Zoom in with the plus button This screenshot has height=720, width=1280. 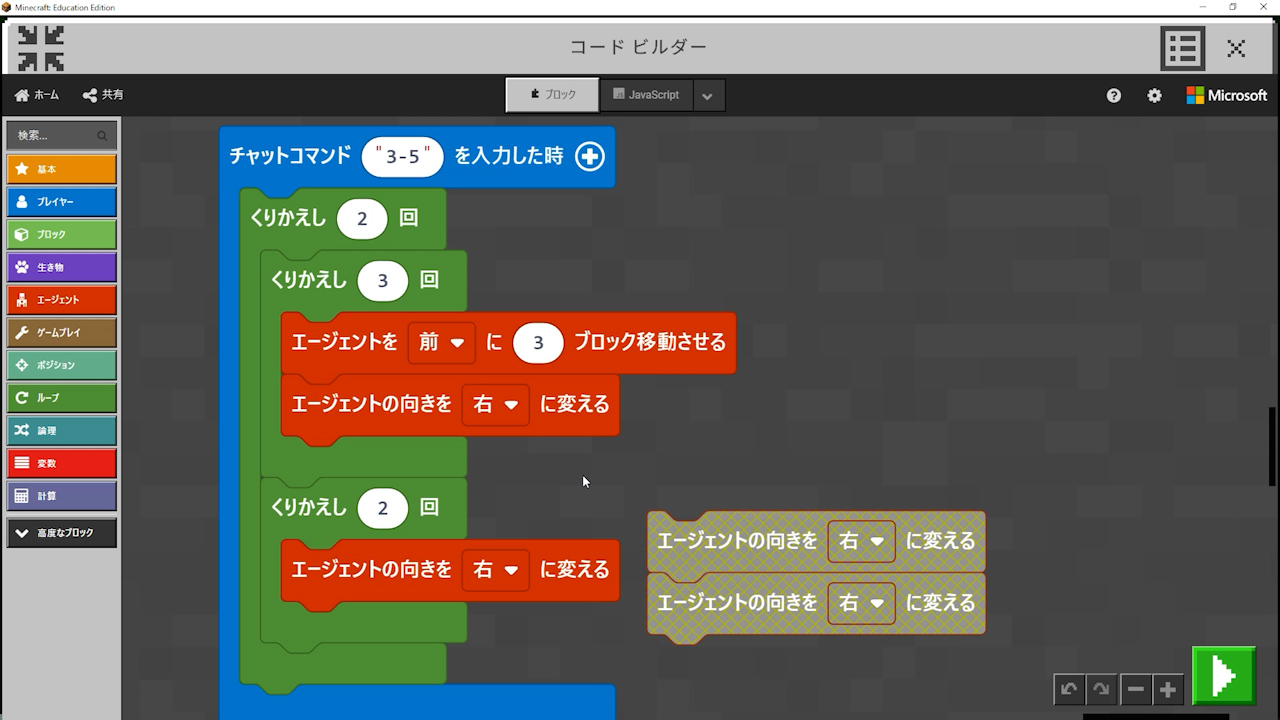(x=1167, y=689)
